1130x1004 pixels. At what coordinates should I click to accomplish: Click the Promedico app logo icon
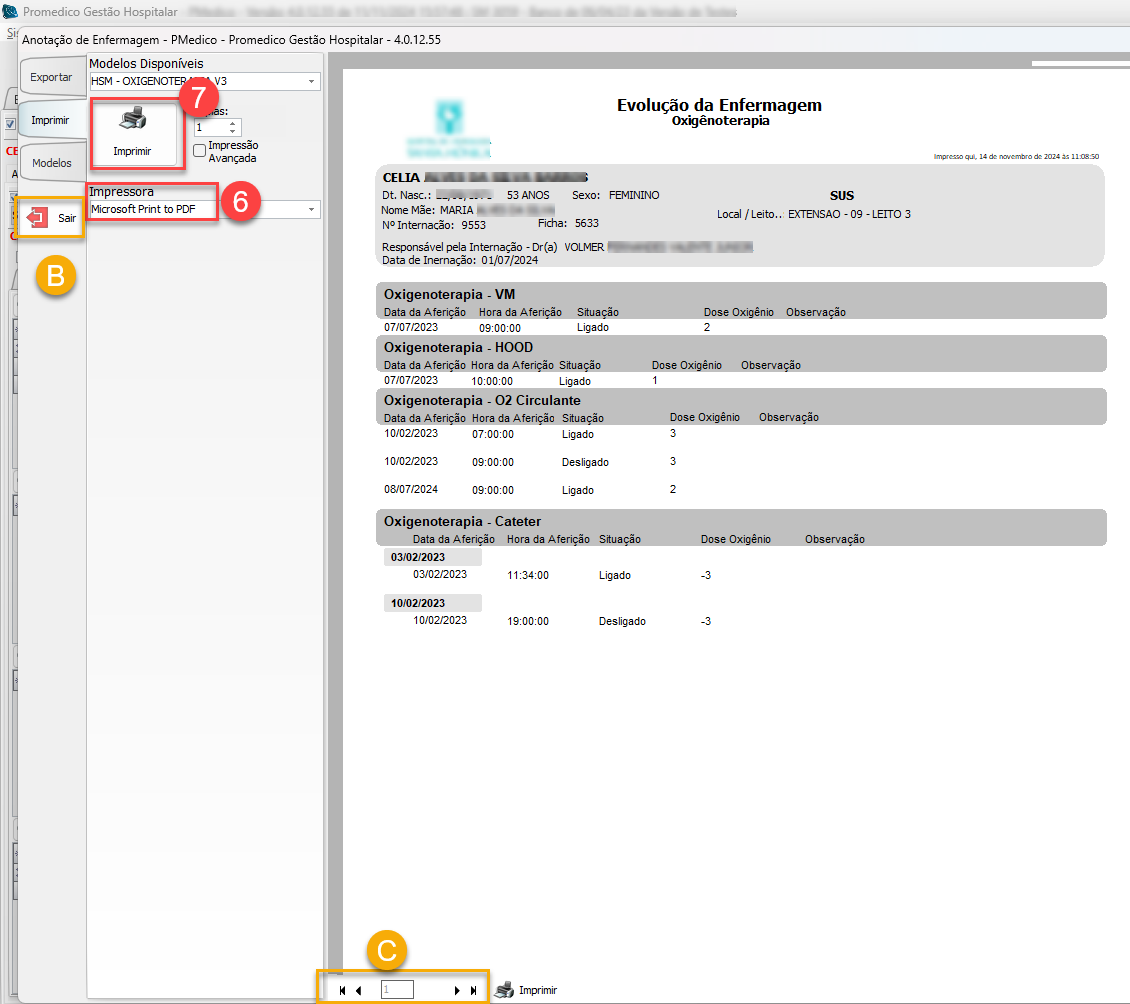click(x=12, y=12)
